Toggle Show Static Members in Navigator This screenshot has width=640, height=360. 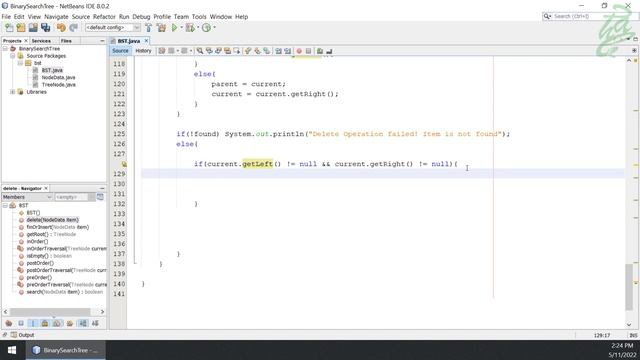tap(33, 323)
